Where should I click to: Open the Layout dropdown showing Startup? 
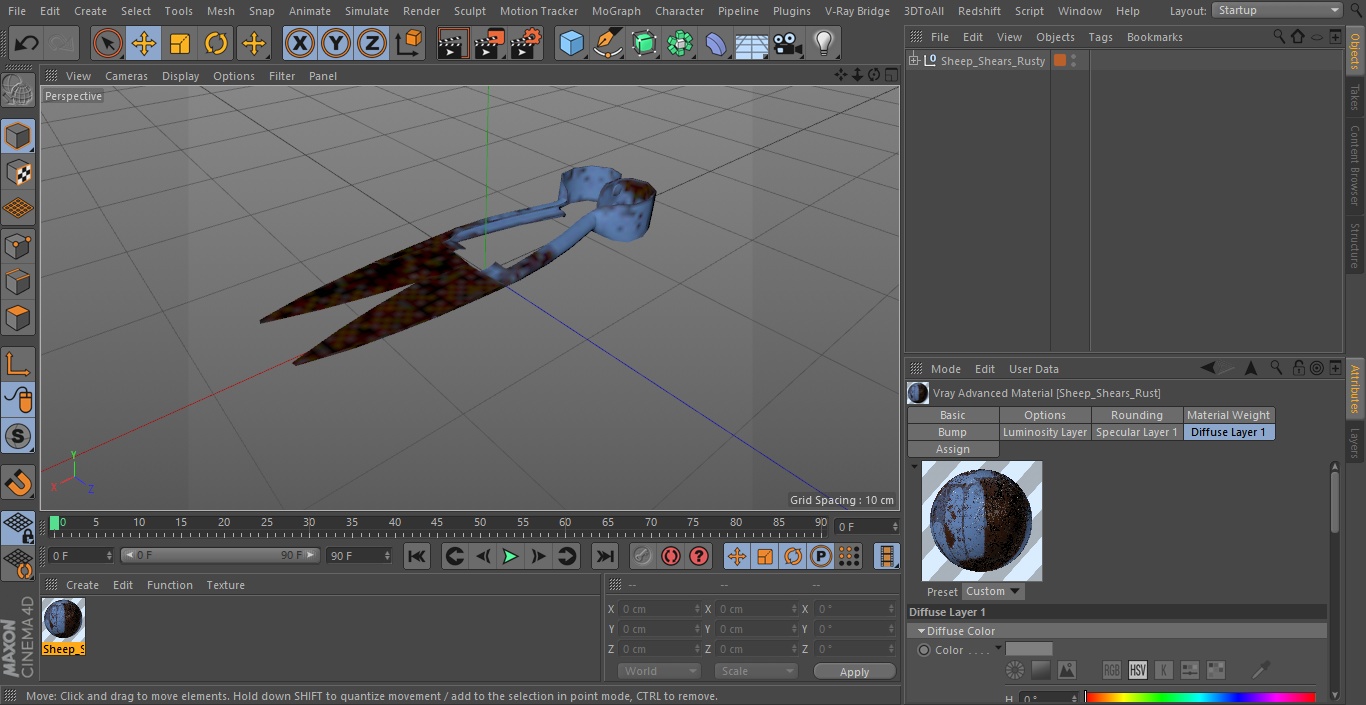(1277, 10)
